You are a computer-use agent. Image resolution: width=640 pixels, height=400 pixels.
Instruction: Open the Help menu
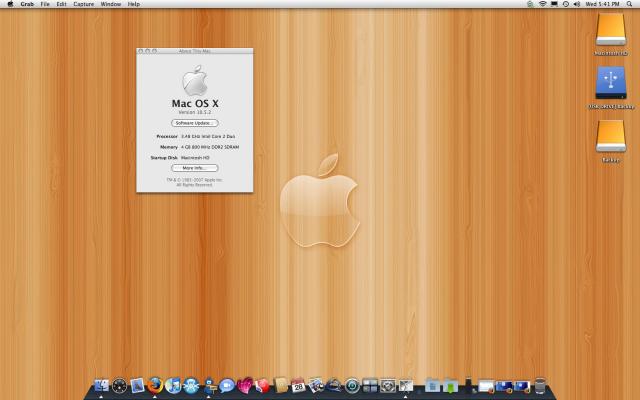[133, 4]
